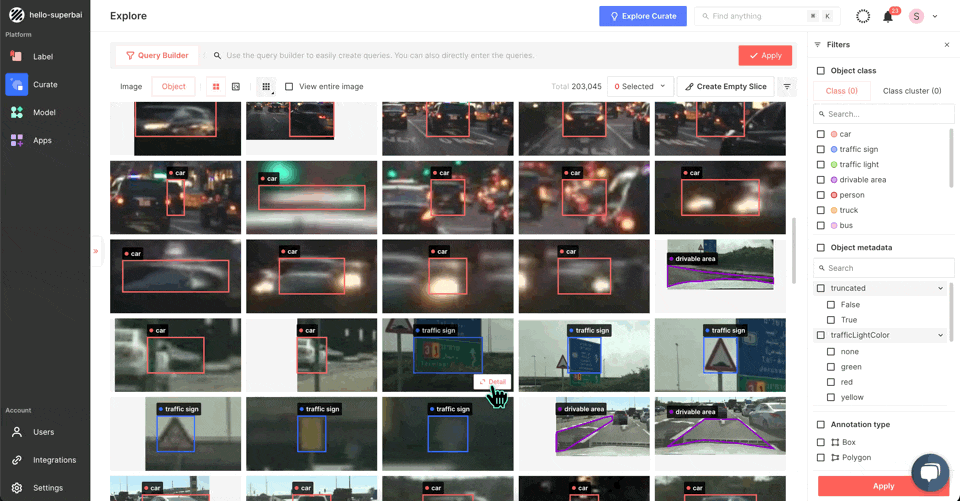
Task: Open the Query Builder
Action: 157,55
